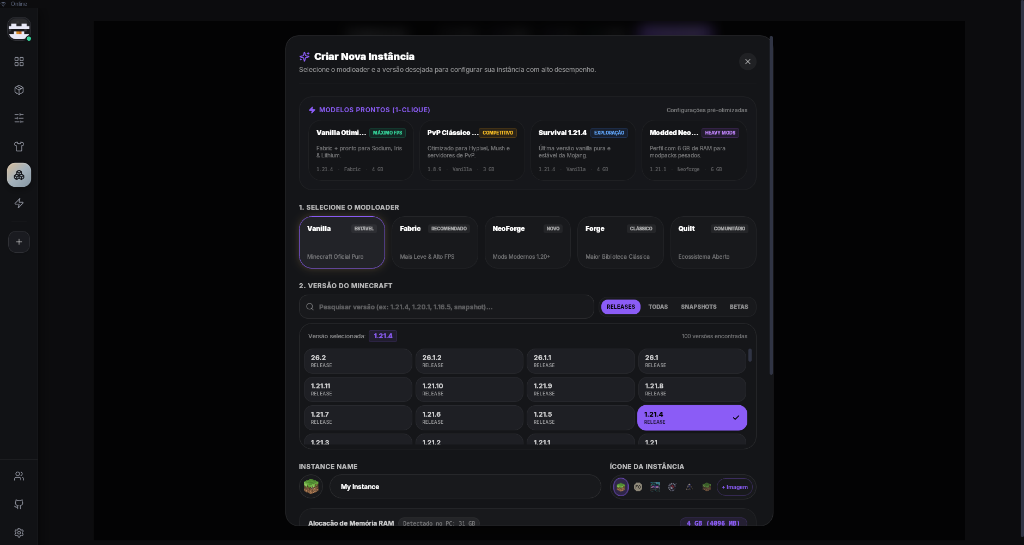Select the NeoForge modloader
Screen dimensions: 1024x545
(x=528, y=242)
